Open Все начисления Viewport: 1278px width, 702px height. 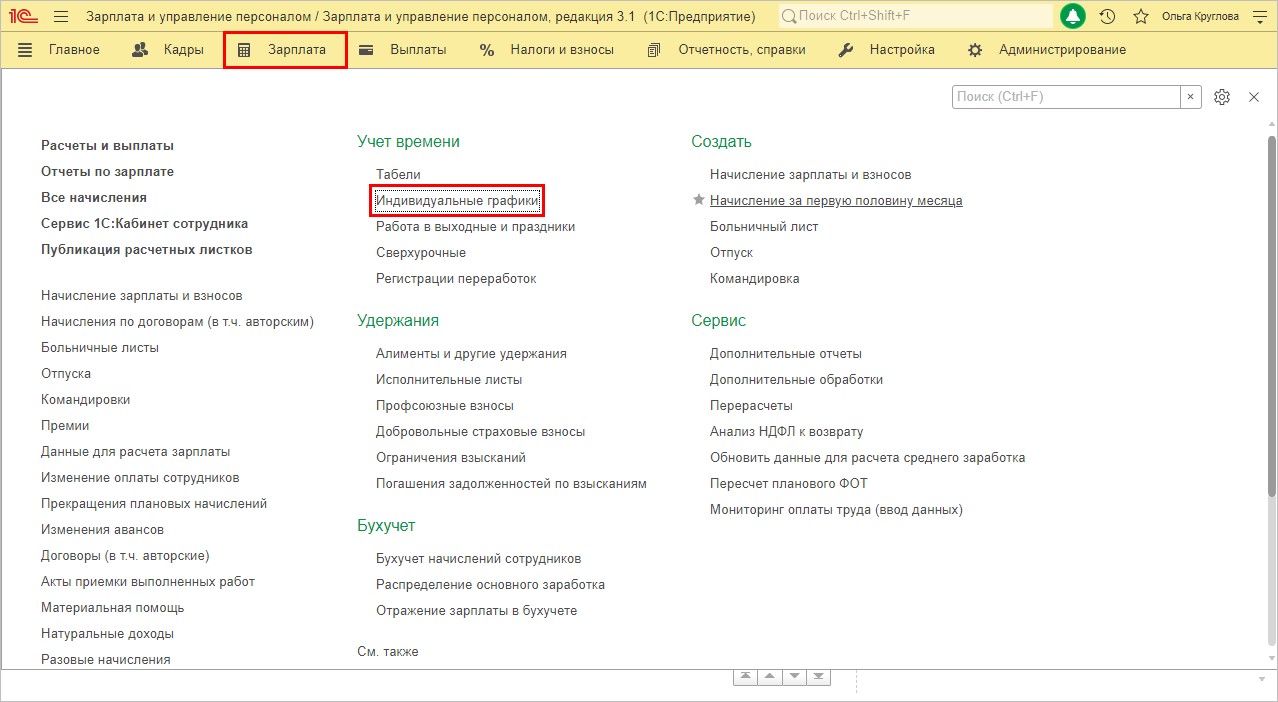pyautogui.click(x=94, y=197)
